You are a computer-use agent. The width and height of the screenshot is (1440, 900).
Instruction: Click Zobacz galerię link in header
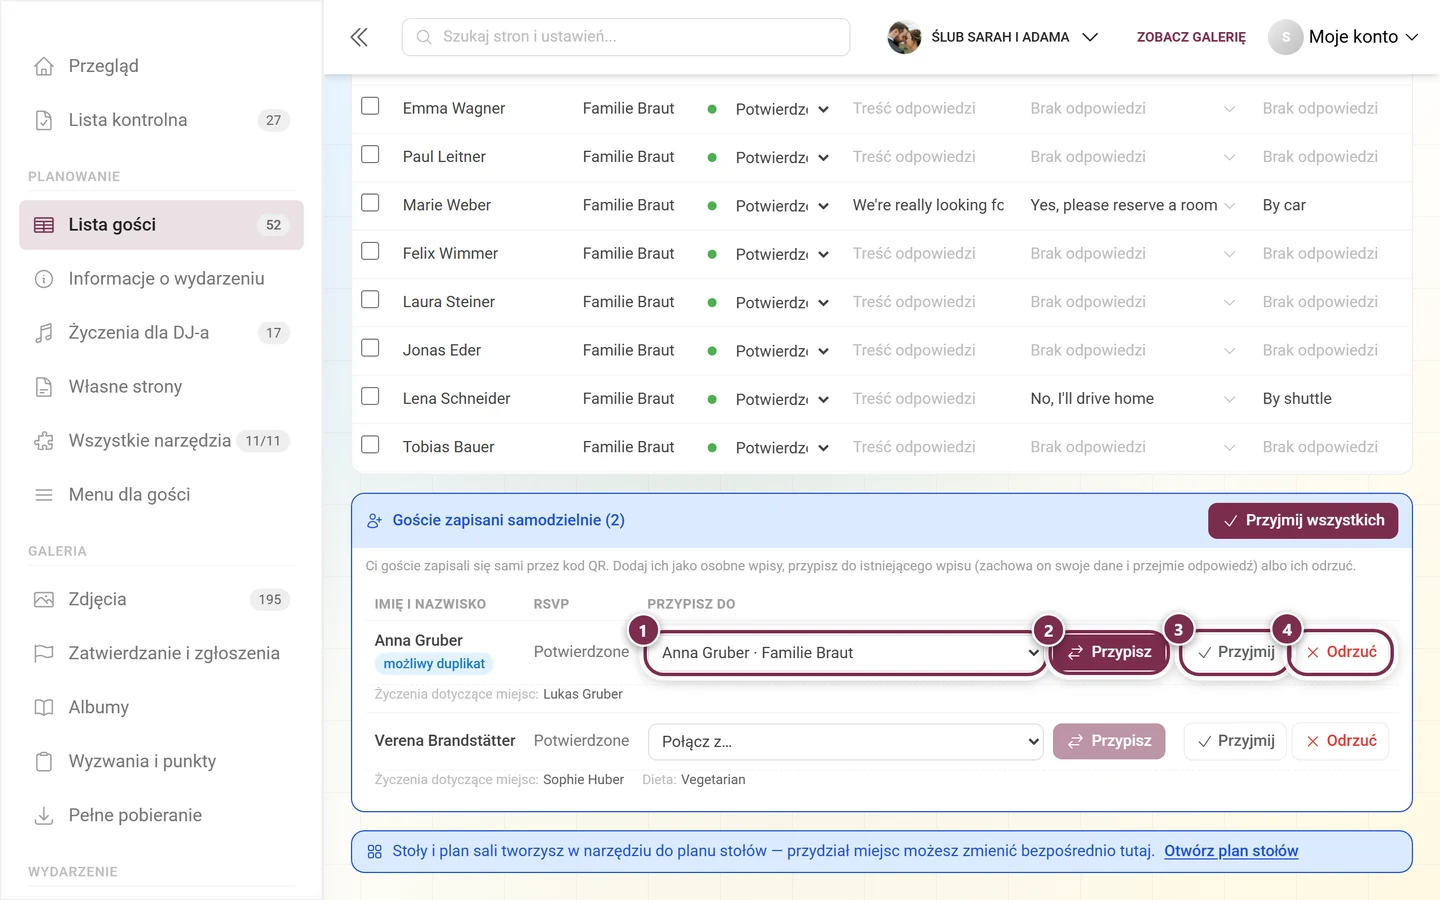(x=1191, y=37)
